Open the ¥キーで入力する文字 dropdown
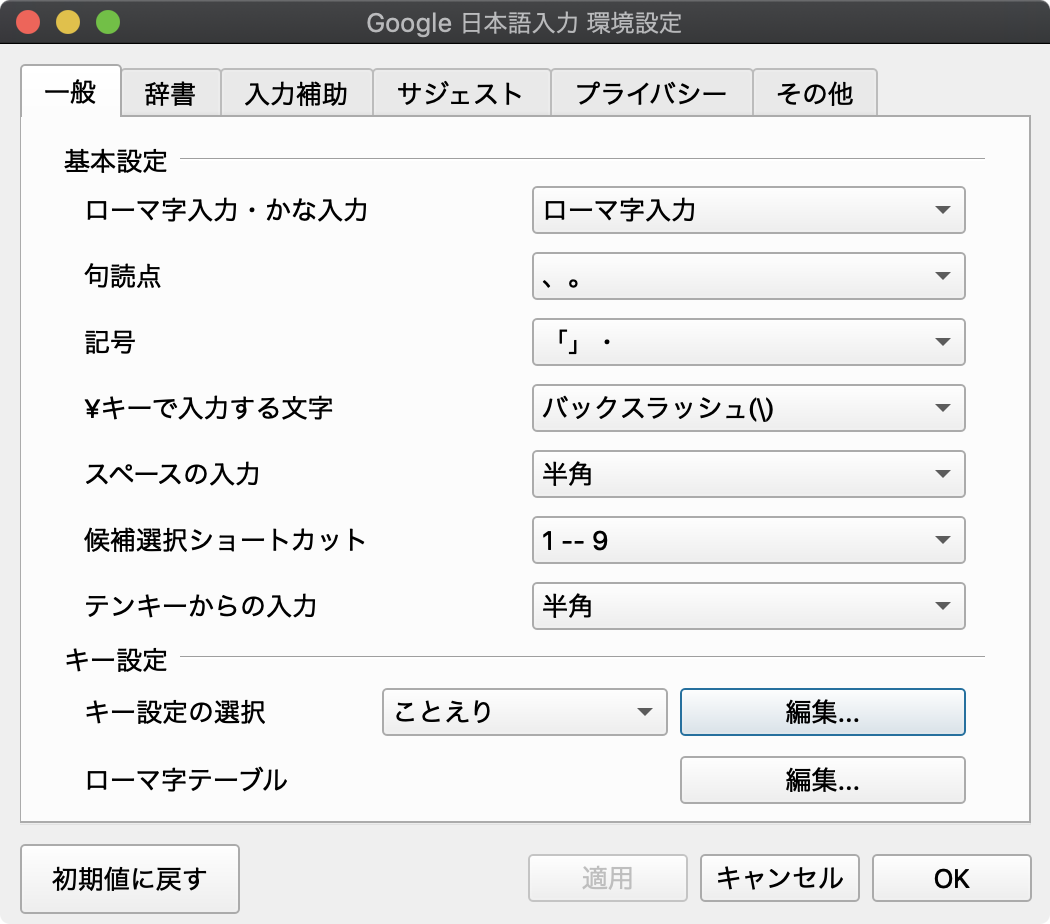Image resolution: width=1050 pixels, height=924 pixels. [748, 408]
